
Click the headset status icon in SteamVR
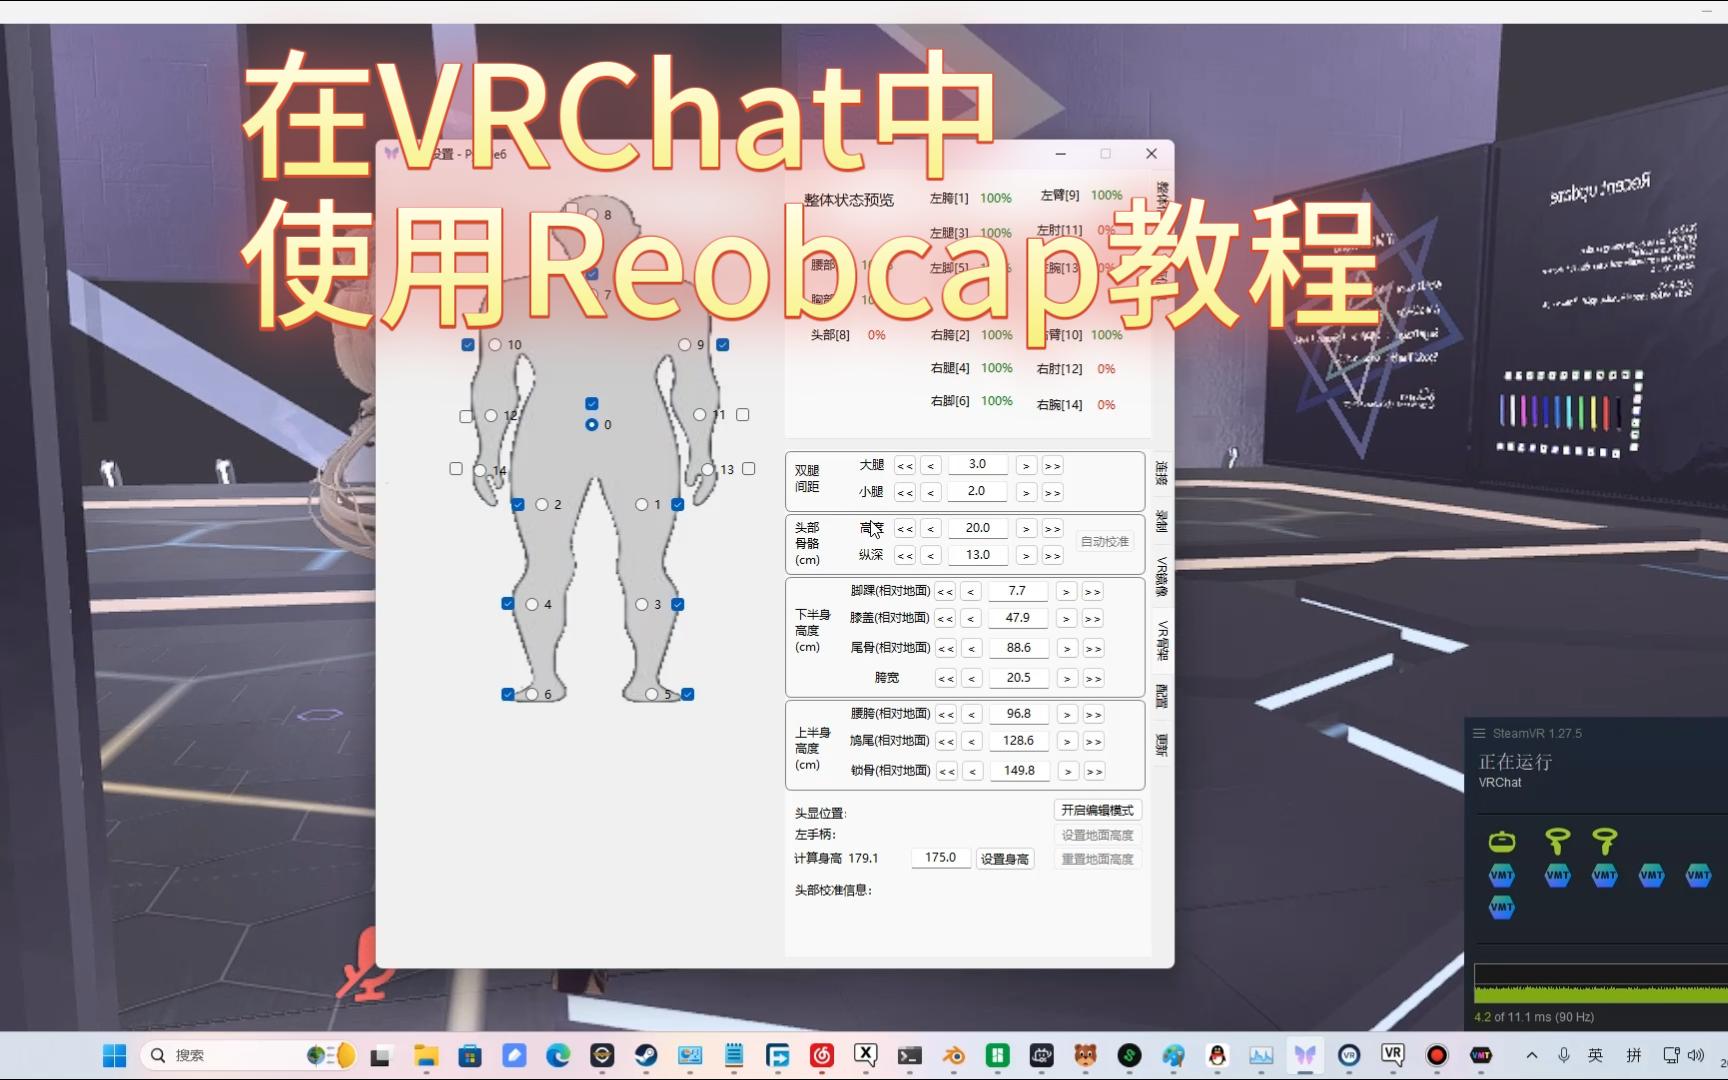[1501, 841]
